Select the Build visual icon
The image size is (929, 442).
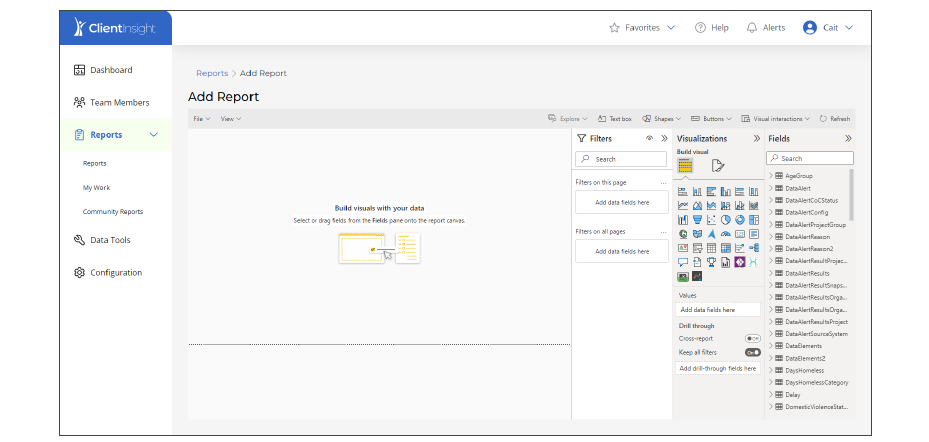point(685,166)
